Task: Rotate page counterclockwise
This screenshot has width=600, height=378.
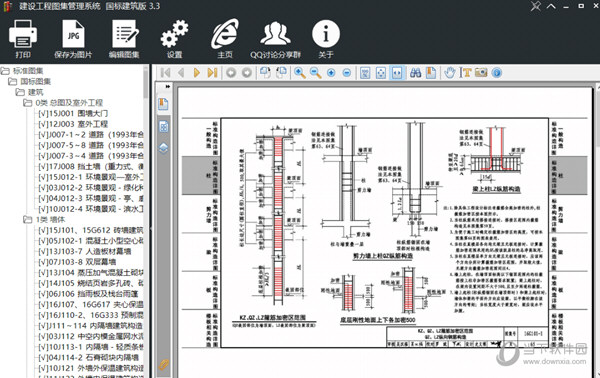Action: tap(265, 73)
